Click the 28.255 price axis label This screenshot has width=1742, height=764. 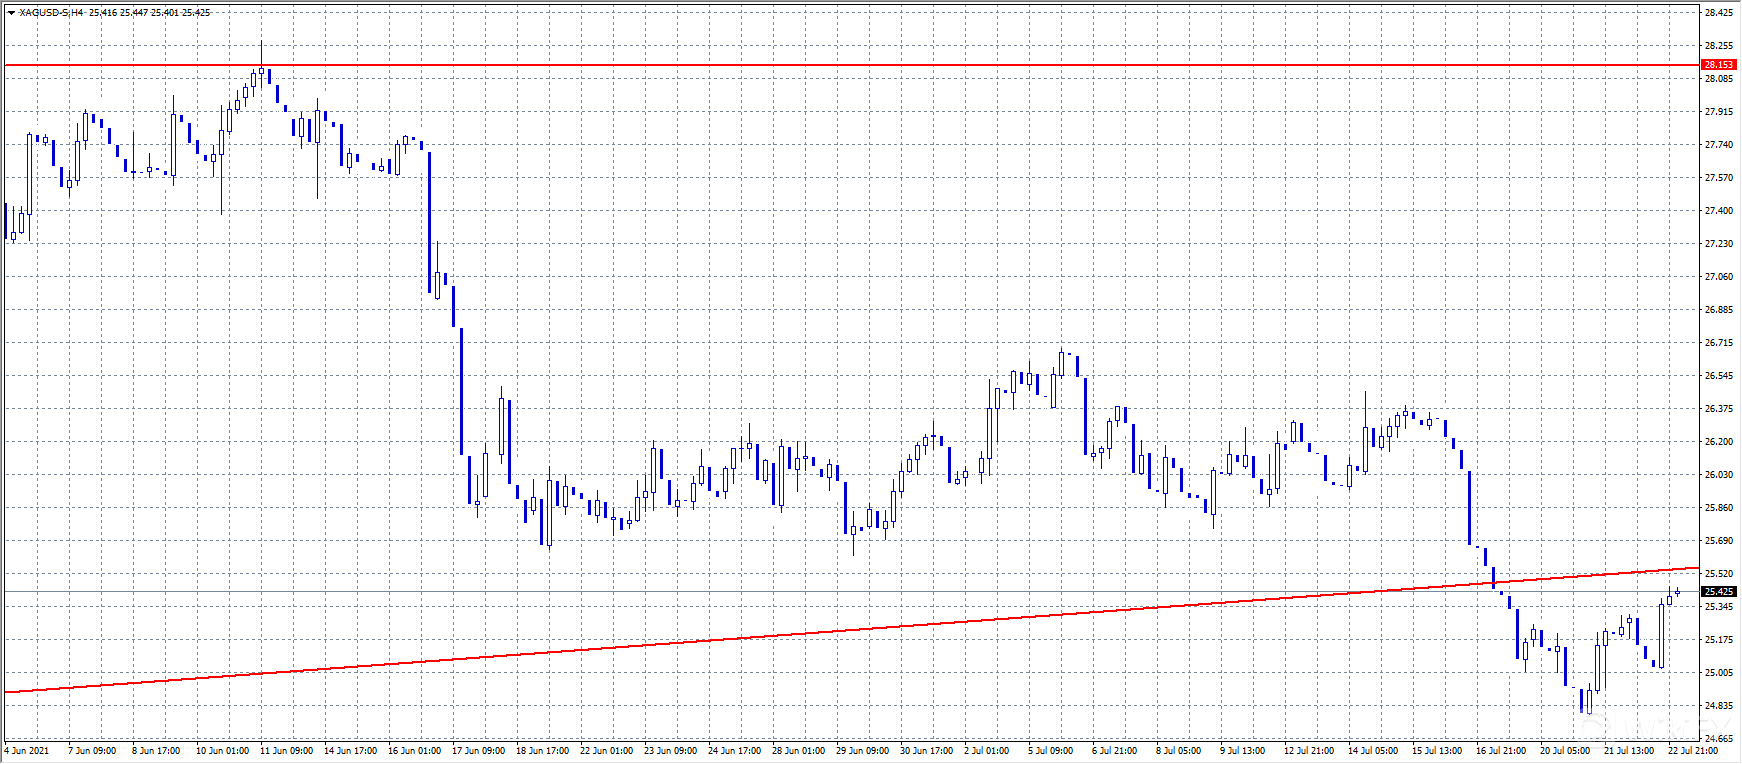coord(1719,46)
